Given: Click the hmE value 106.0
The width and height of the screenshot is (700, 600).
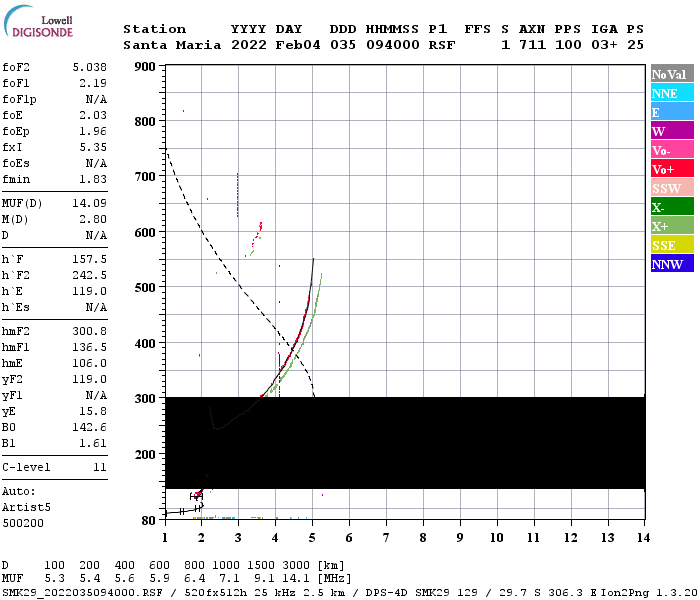Looking at the screenshot, I should 90,363.
